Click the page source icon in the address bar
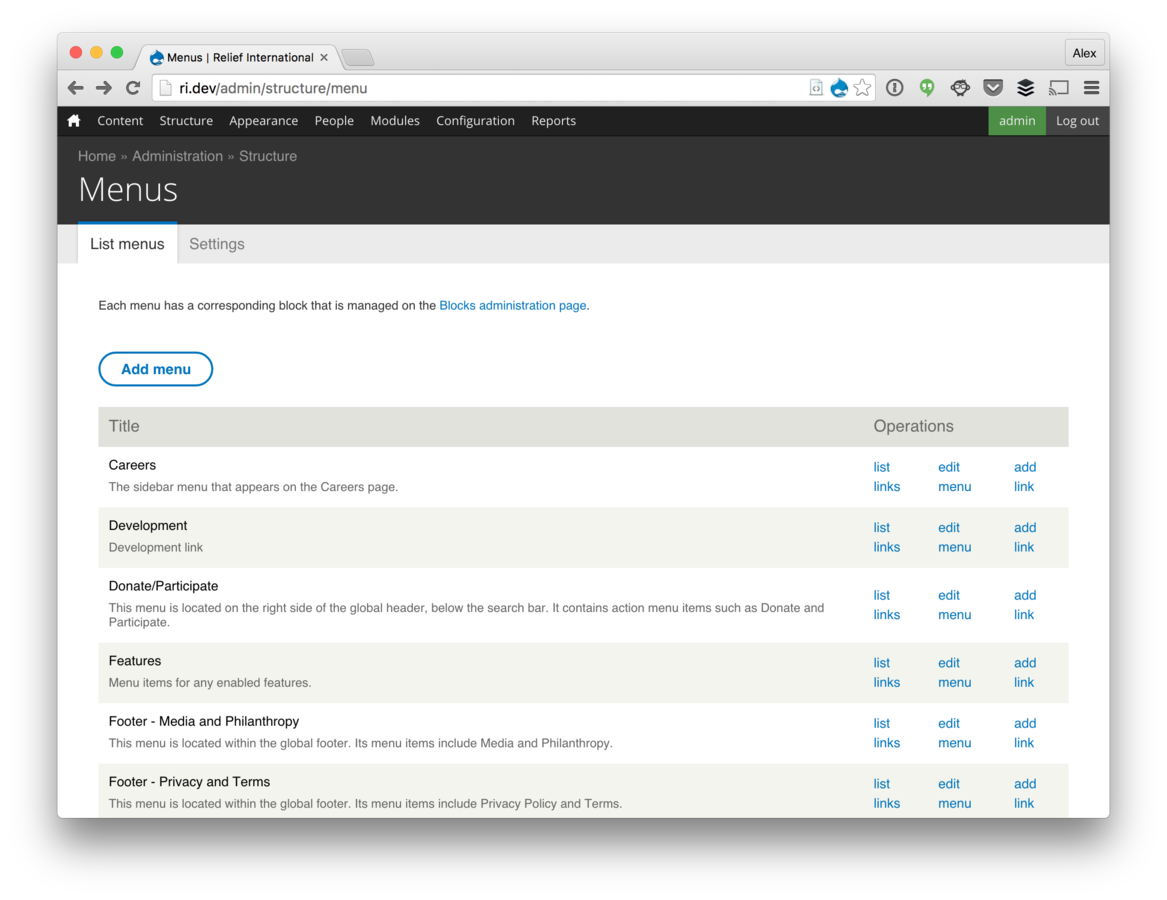 [816, 88]
